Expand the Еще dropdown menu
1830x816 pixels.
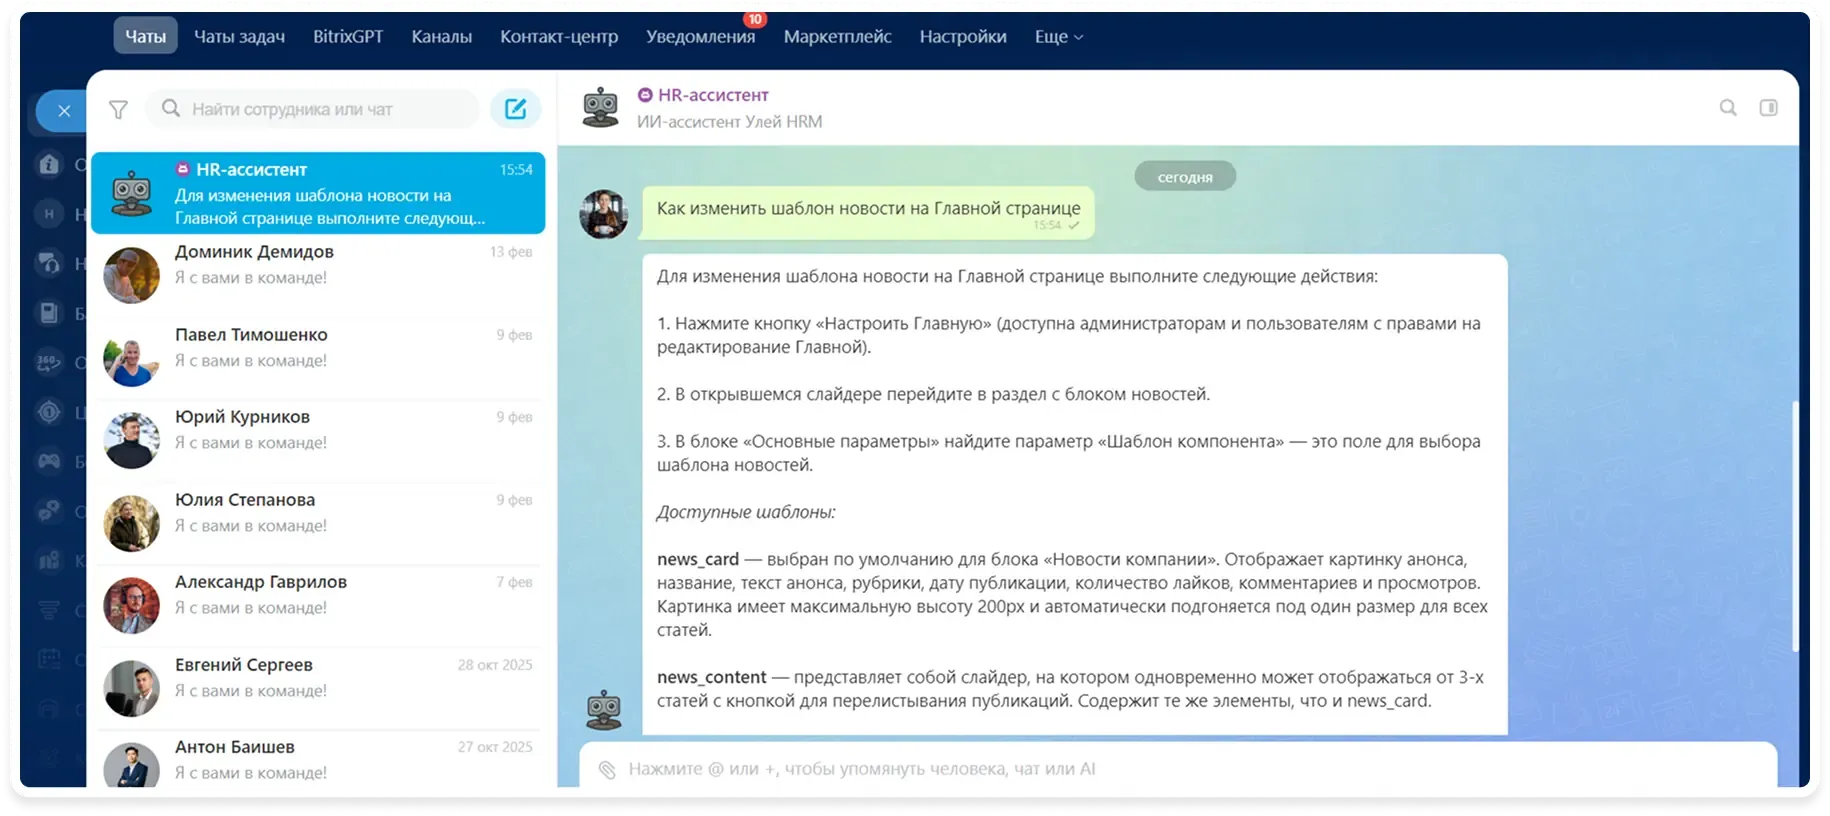tap(1059, 36)
